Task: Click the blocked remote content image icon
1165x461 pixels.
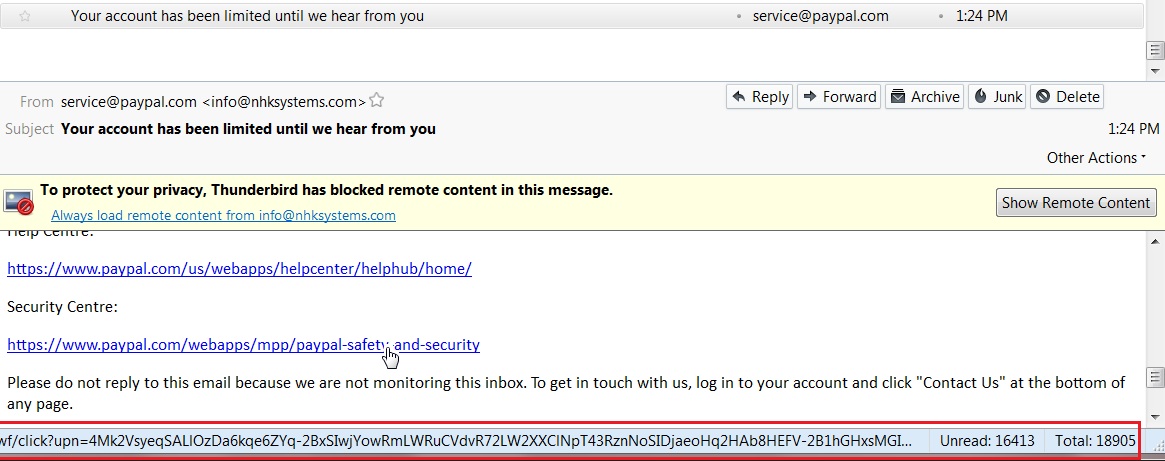Action: [19, 202]
